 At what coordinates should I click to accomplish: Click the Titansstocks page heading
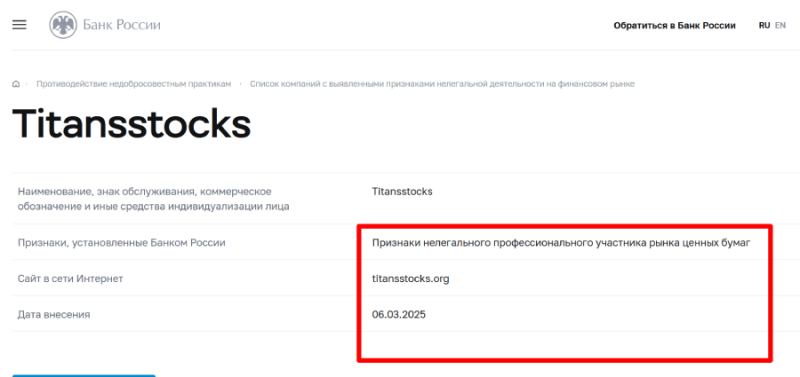132,123
